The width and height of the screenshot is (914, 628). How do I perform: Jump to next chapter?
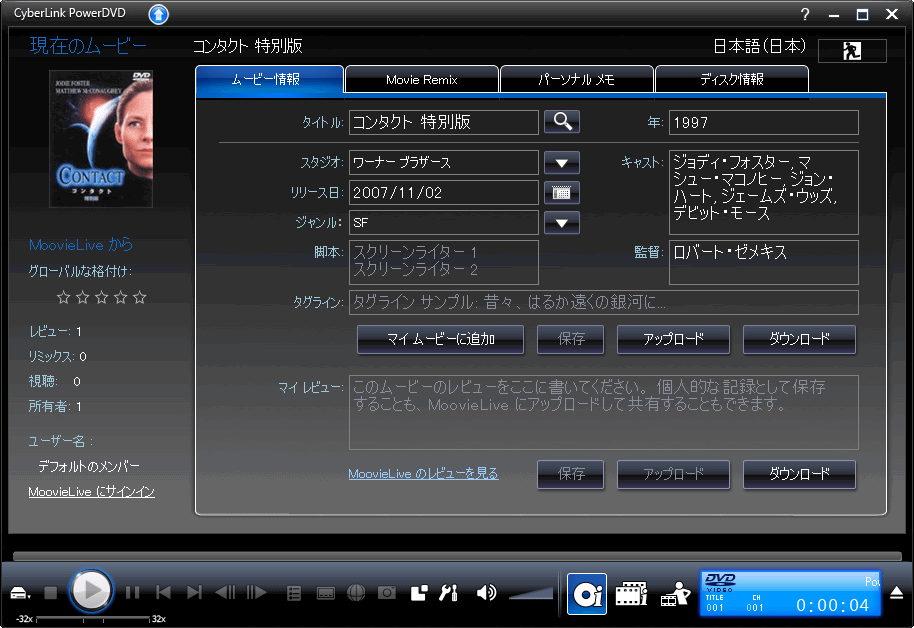[194, 593]
